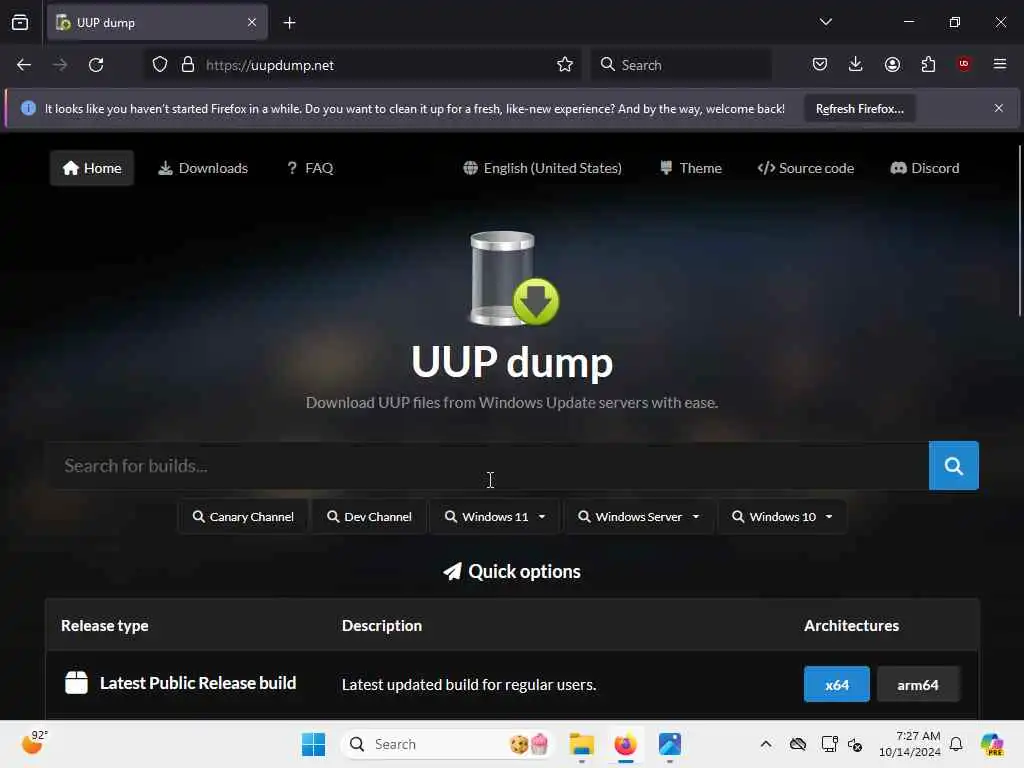Image resolution: width=1024 pixels, height=768 pixels.
Task: Click the OneDrive cloud tray icon
Action: [798, 744]
